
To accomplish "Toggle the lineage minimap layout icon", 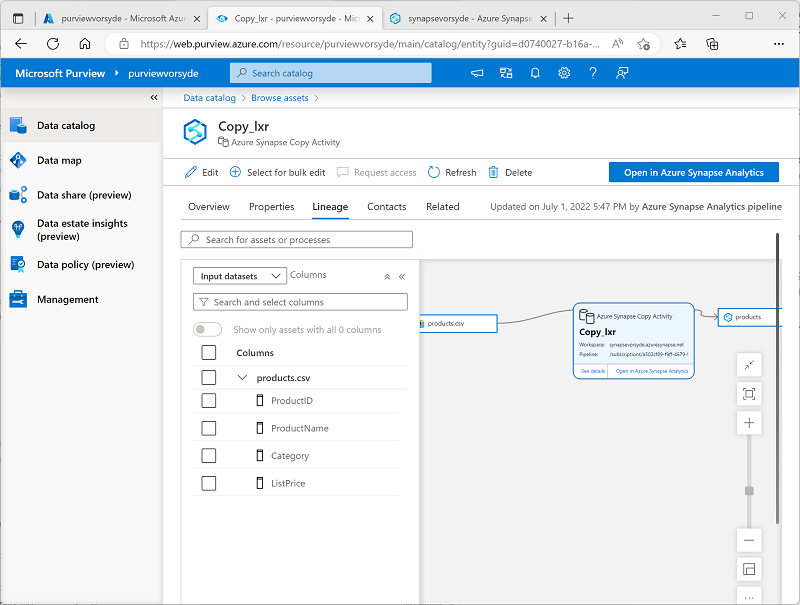I will pyautogui.click(x=749, y=569).
